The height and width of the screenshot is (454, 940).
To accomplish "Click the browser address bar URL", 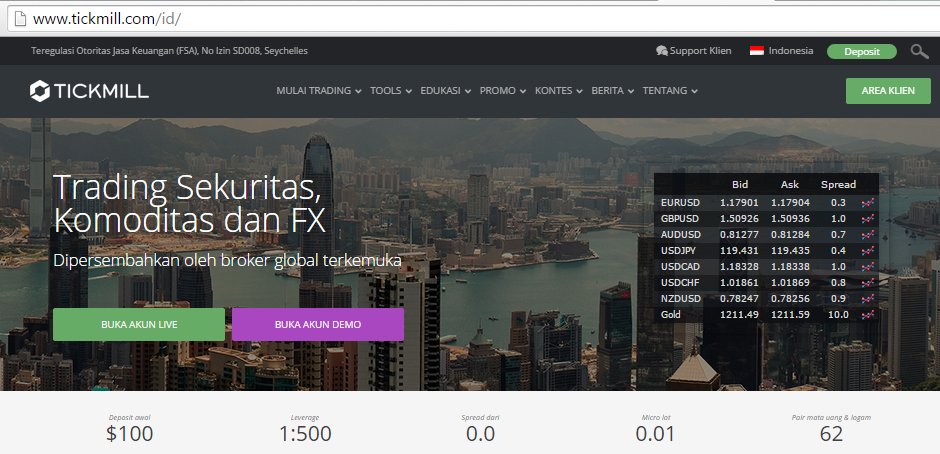I will [107, 19].
